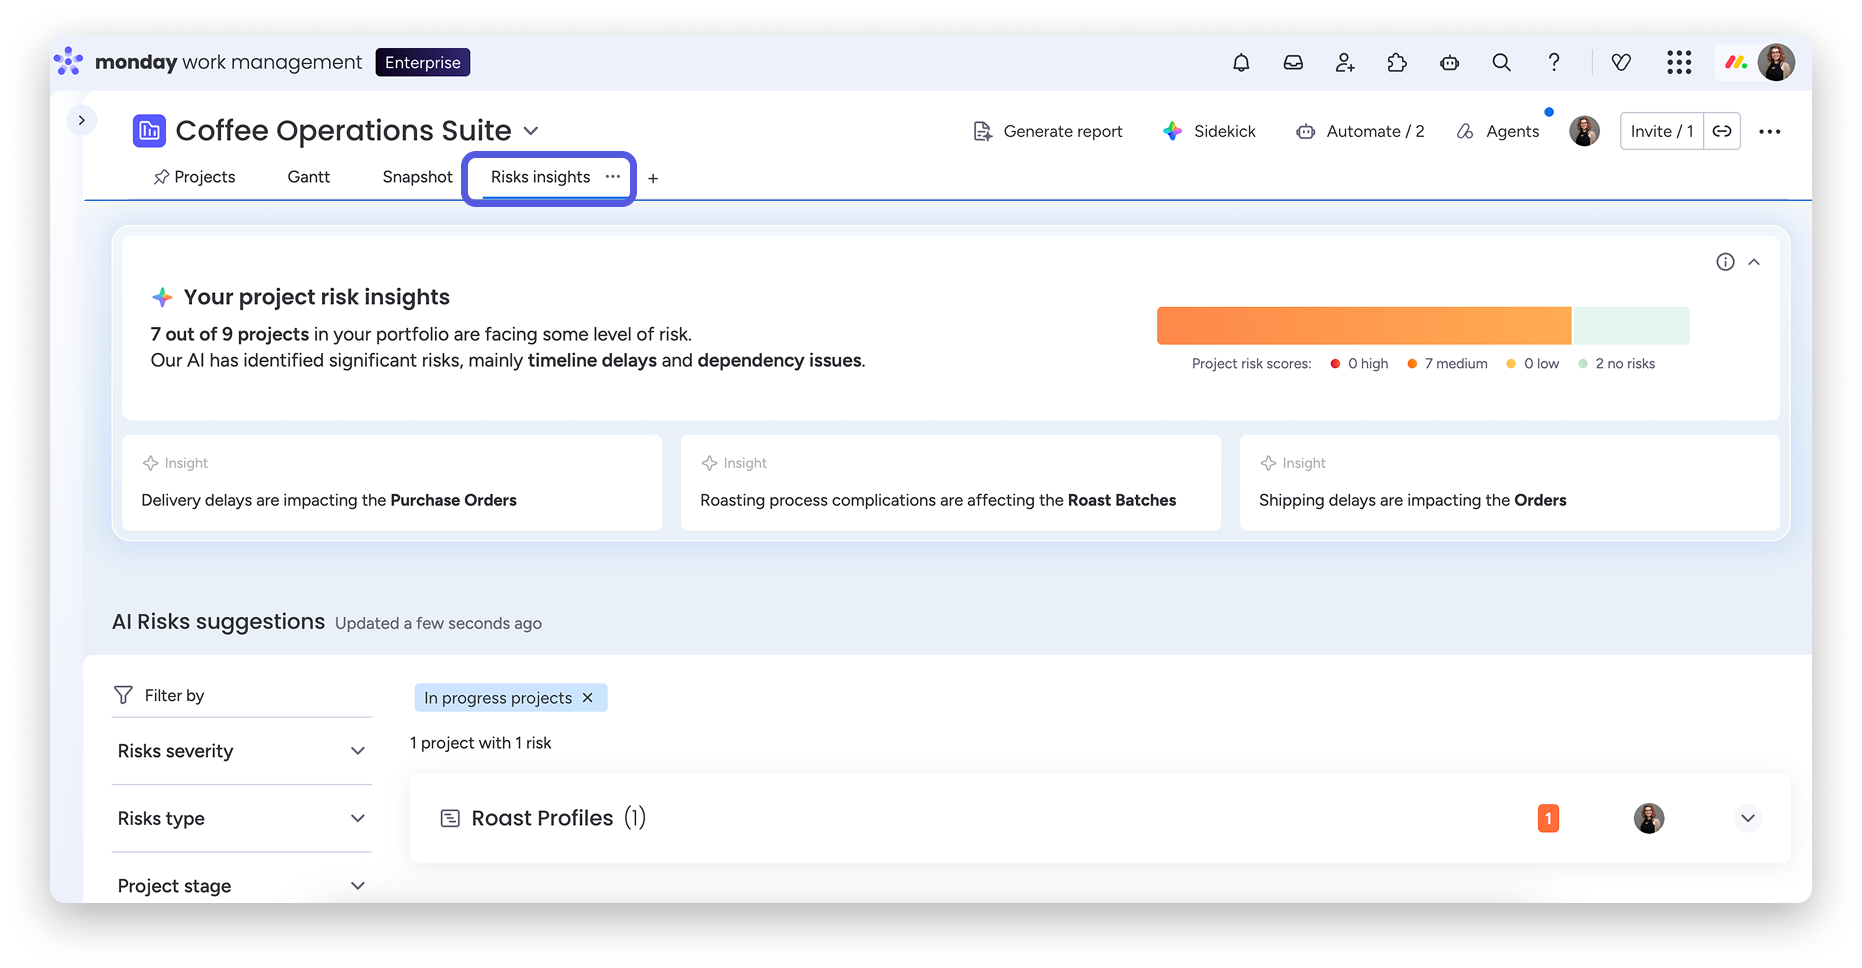
Task: Switch to the Gantt tab
Action: pos(308,177)
